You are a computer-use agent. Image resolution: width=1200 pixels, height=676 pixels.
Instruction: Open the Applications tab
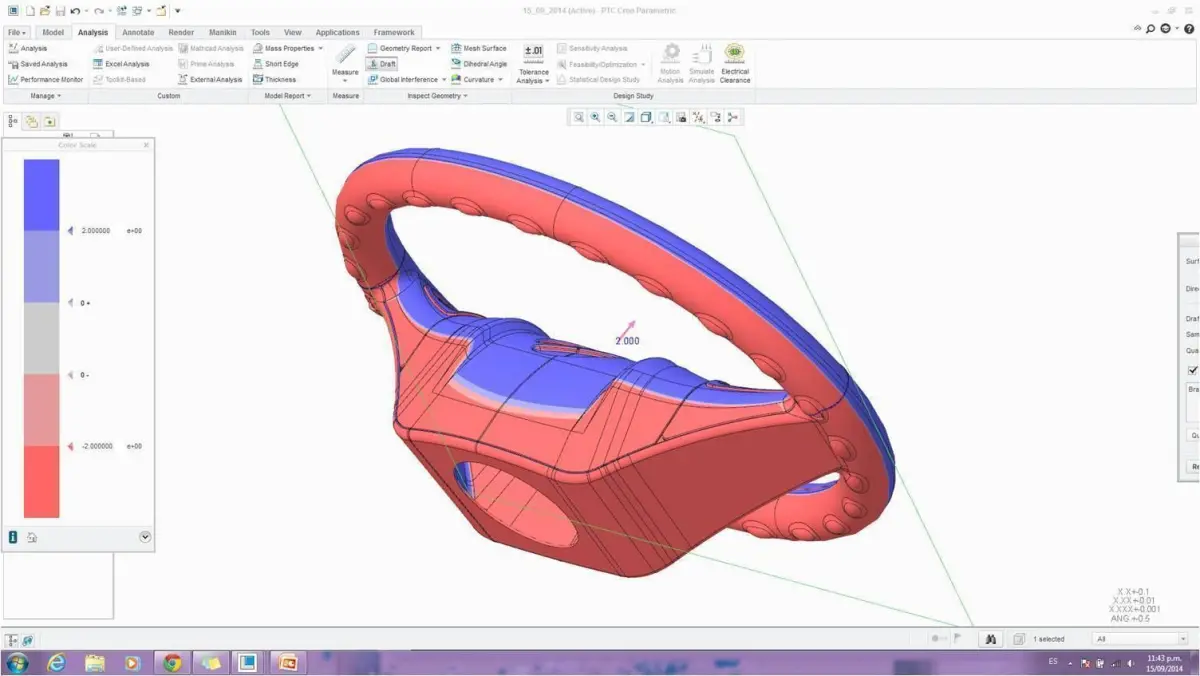tap(337, 32)
